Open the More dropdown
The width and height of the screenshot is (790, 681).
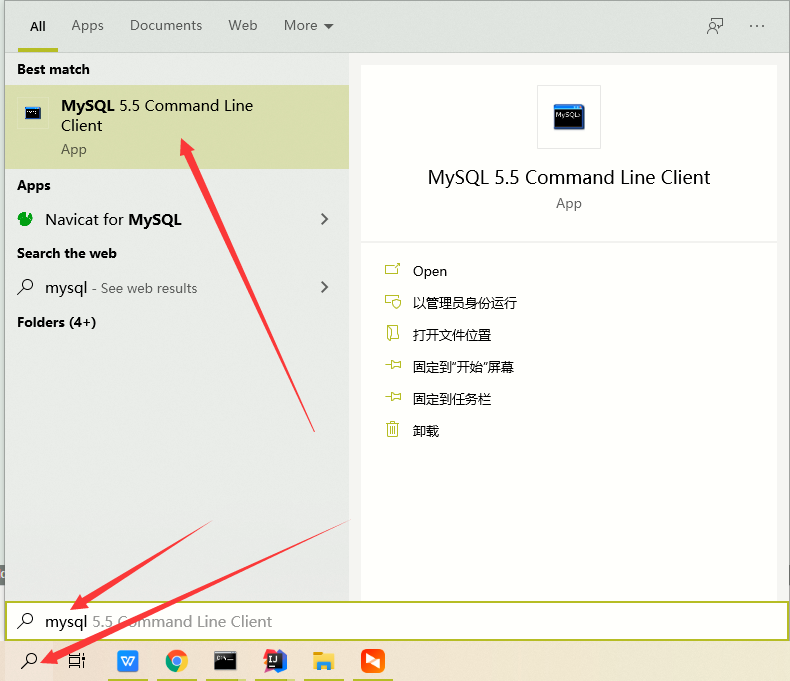(308, 25)
